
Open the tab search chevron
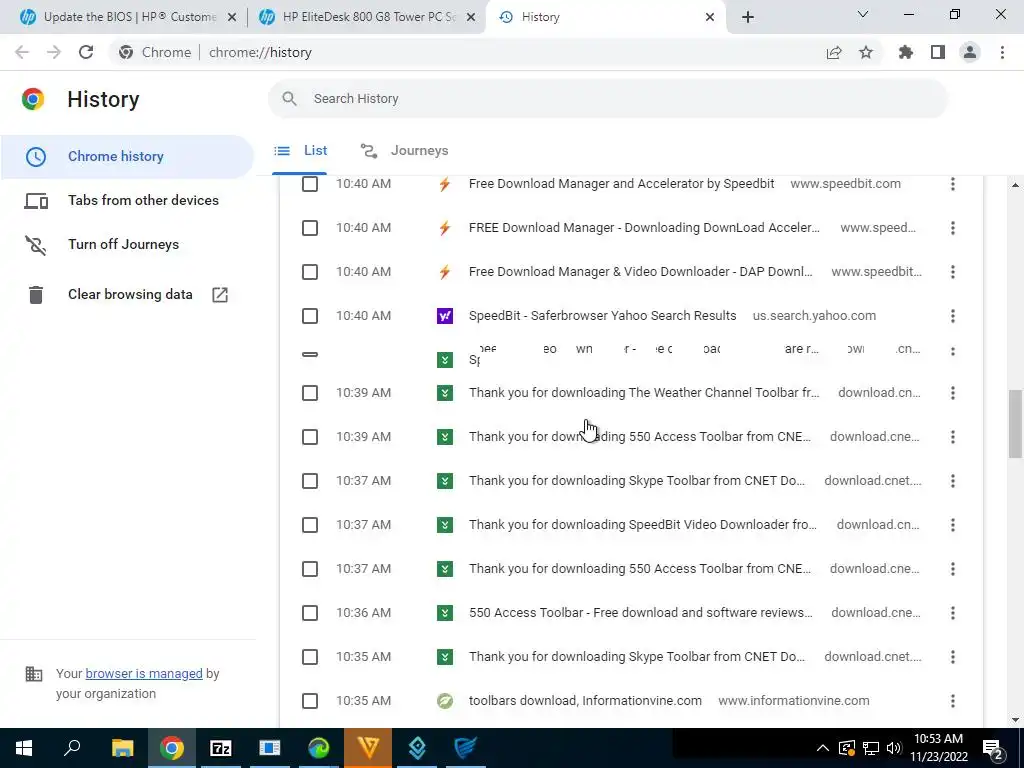point(863,14)
